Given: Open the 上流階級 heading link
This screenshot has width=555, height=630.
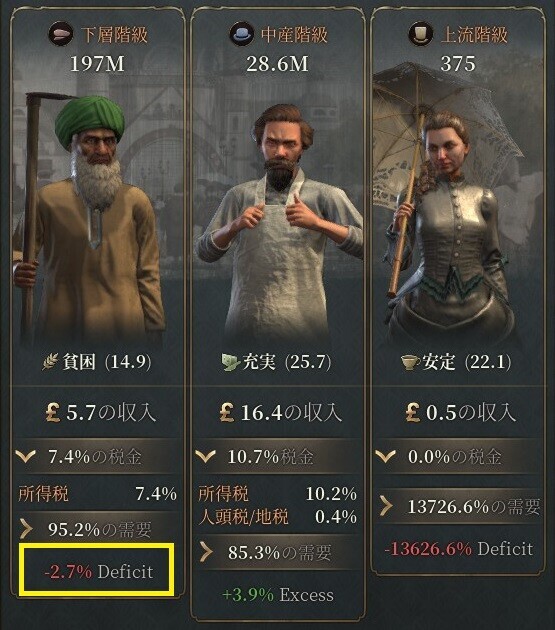Looking at the screenshot, I should [x=475, y=35].
